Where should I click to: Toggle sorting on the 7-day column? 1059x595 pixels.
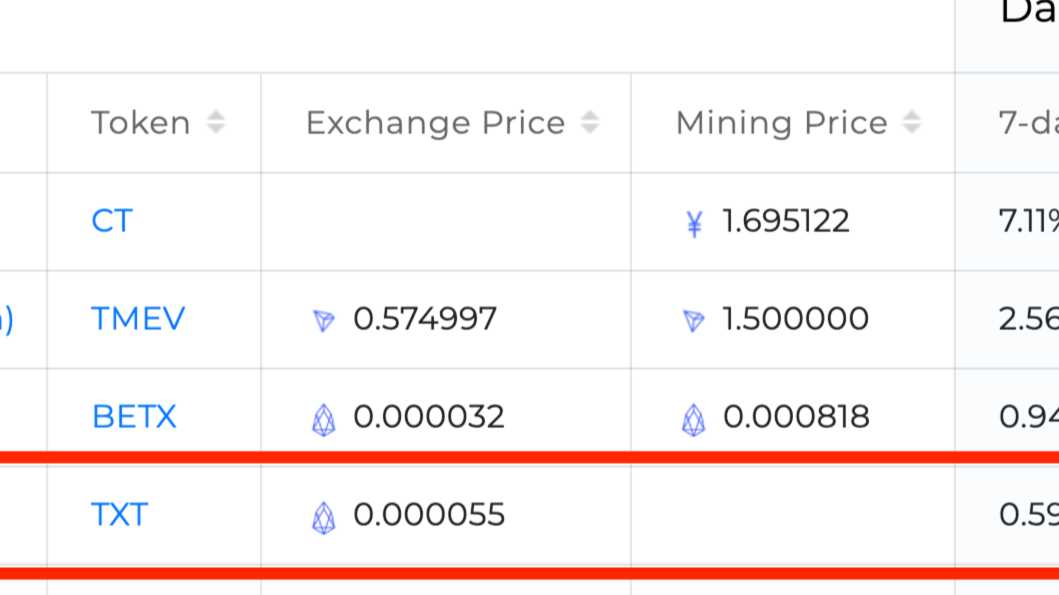[1030, 122]
